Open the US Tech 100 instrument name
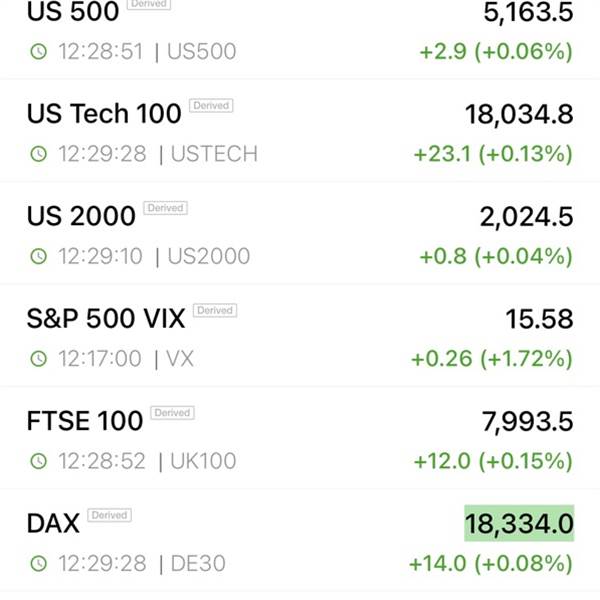Image resolution: width=600 pixels, height=600 pixels. click(104, 114)
